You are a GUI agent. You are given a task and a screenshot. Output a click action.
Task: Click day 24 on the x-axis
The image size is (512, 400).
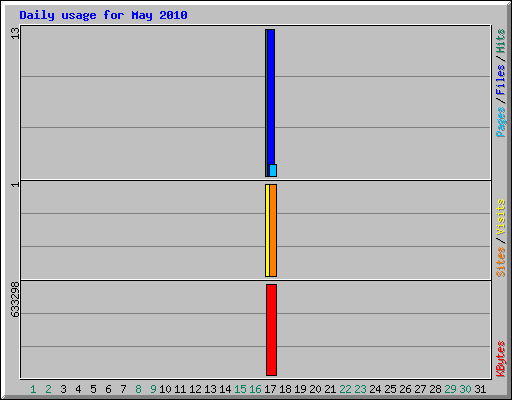375,389
